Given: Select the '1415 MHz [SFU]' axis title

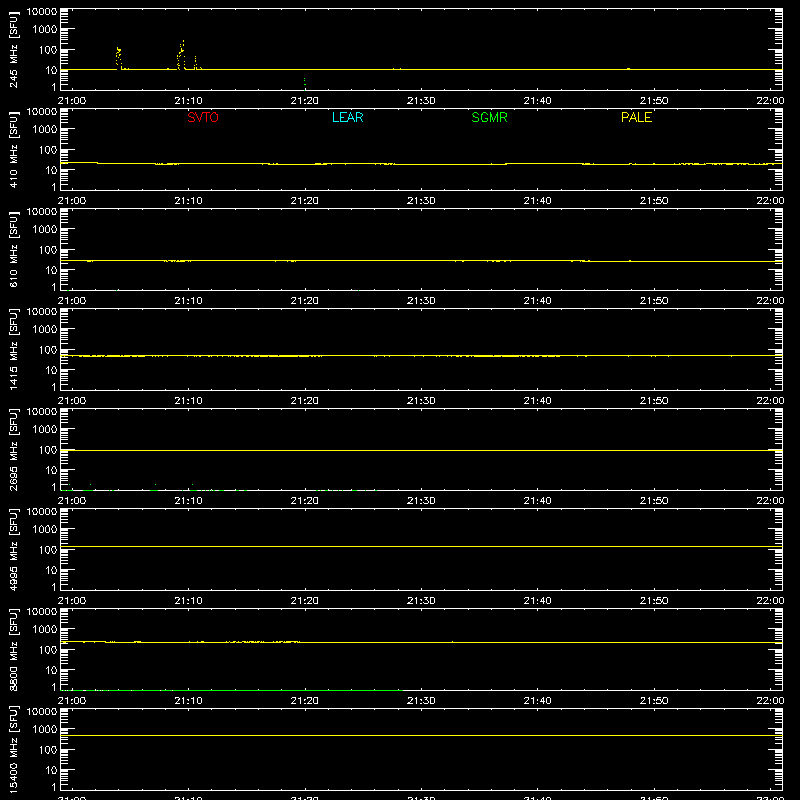Looking at the screenshot, I should click(x=13, y=349).
